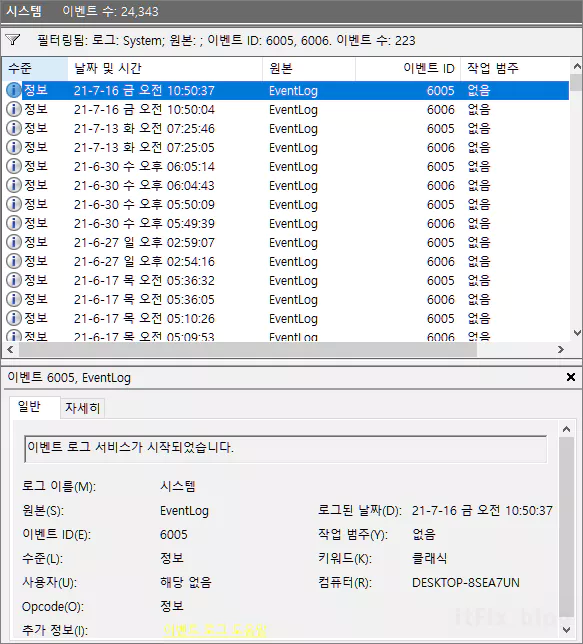
Task: Click the details pane vertical scrollbar thumb
Action: coord(566,527)
